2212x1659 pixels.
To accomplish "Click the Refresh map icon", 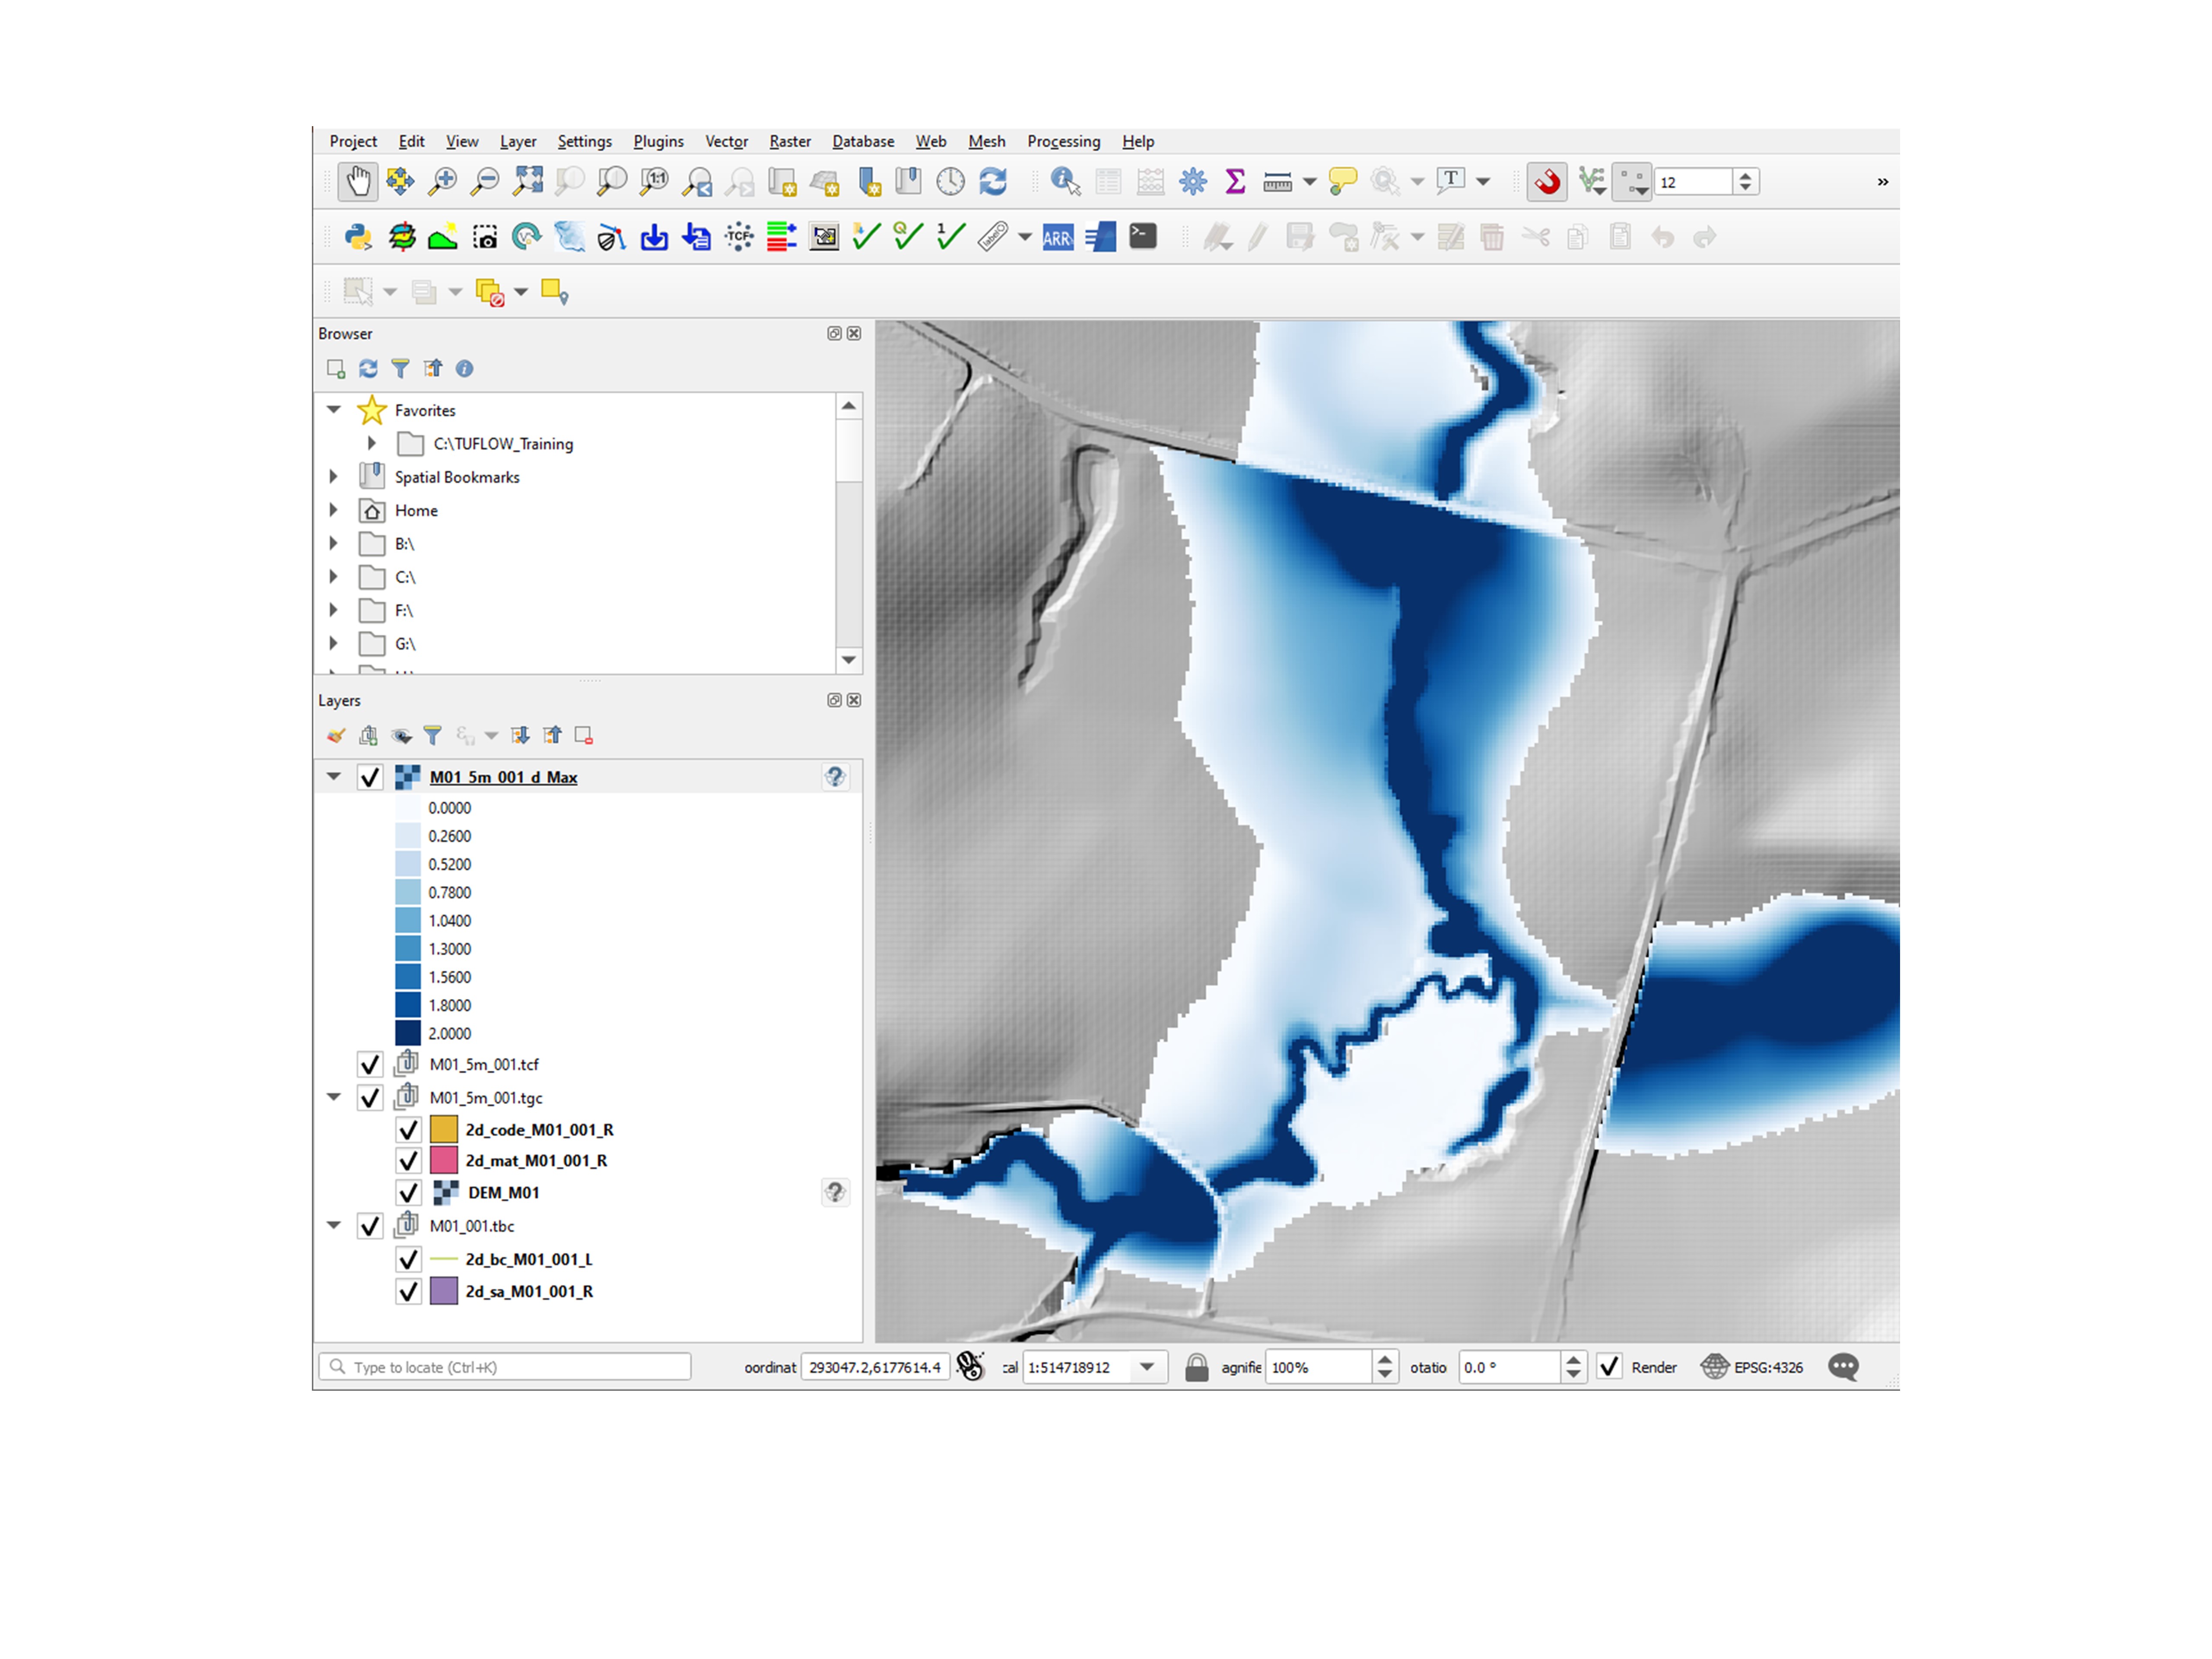I will coord(993,182).
